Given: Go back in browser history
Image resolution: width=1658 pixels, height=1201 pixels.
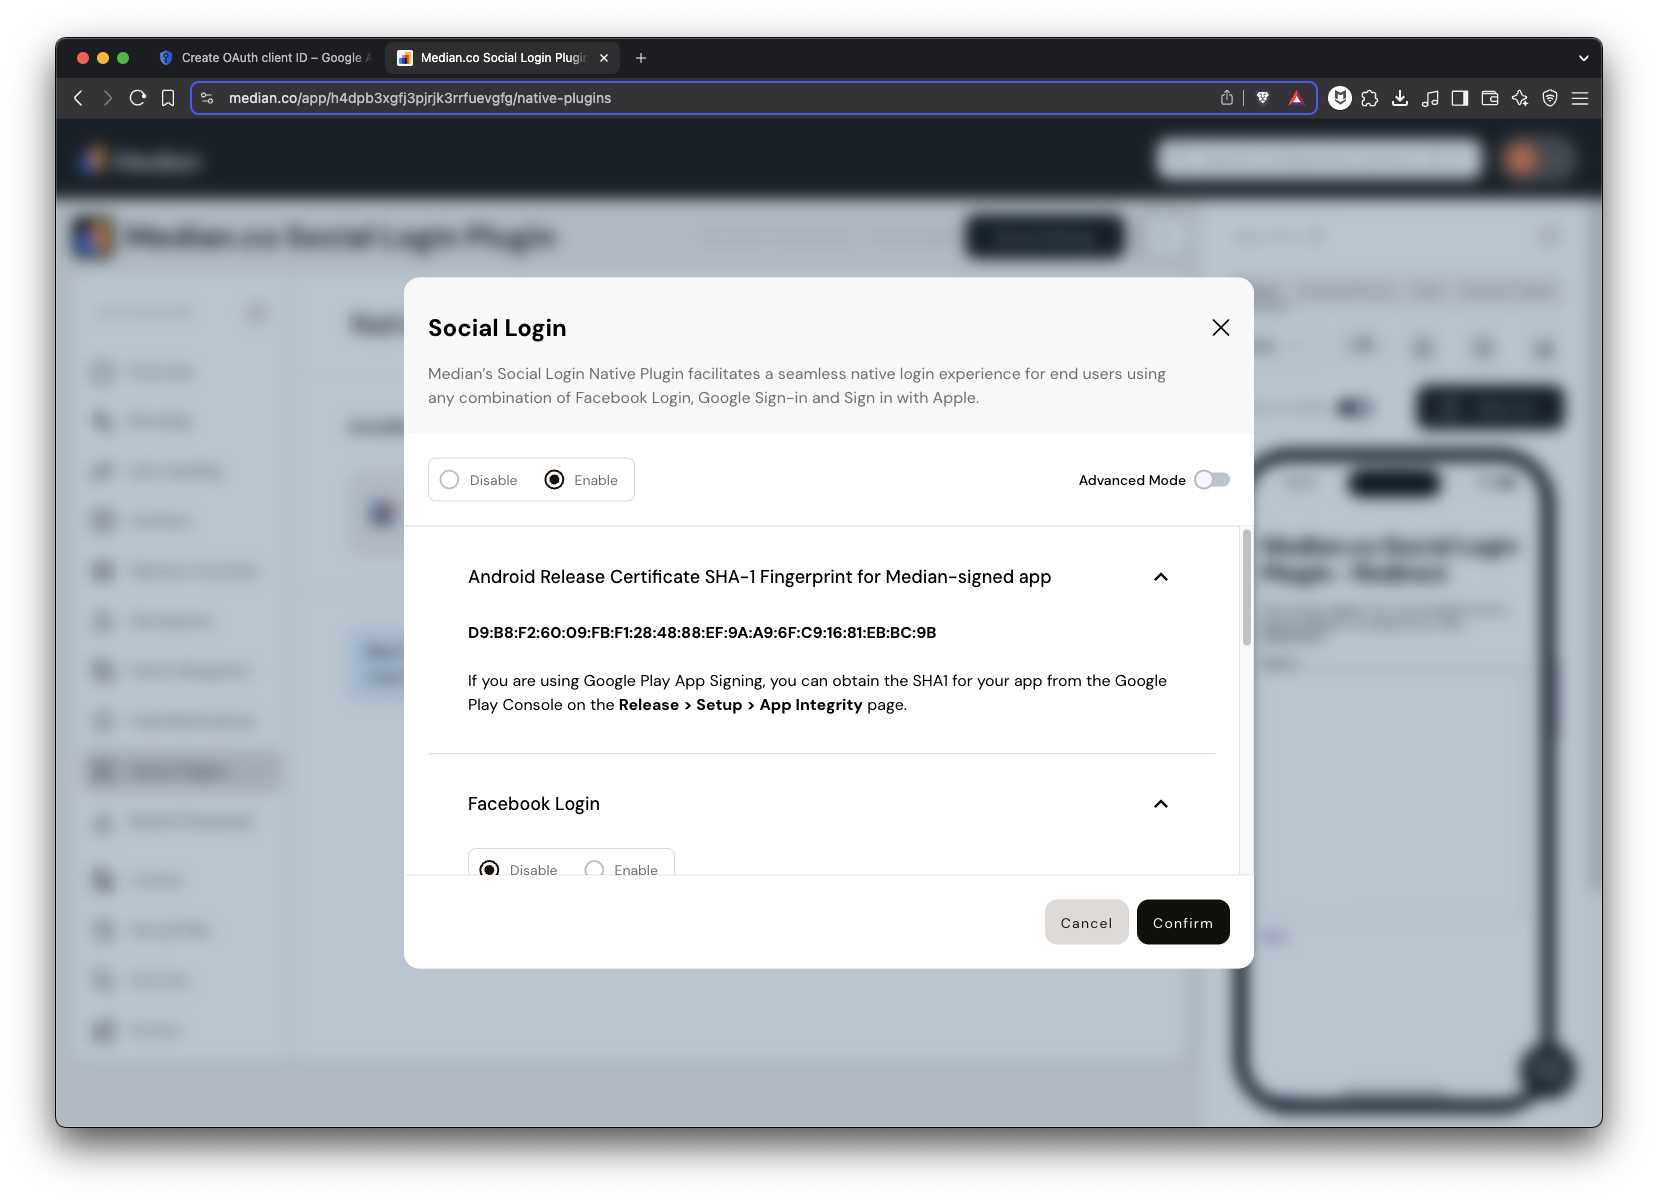Looking at the screenshot, I should tap(78, 98).
